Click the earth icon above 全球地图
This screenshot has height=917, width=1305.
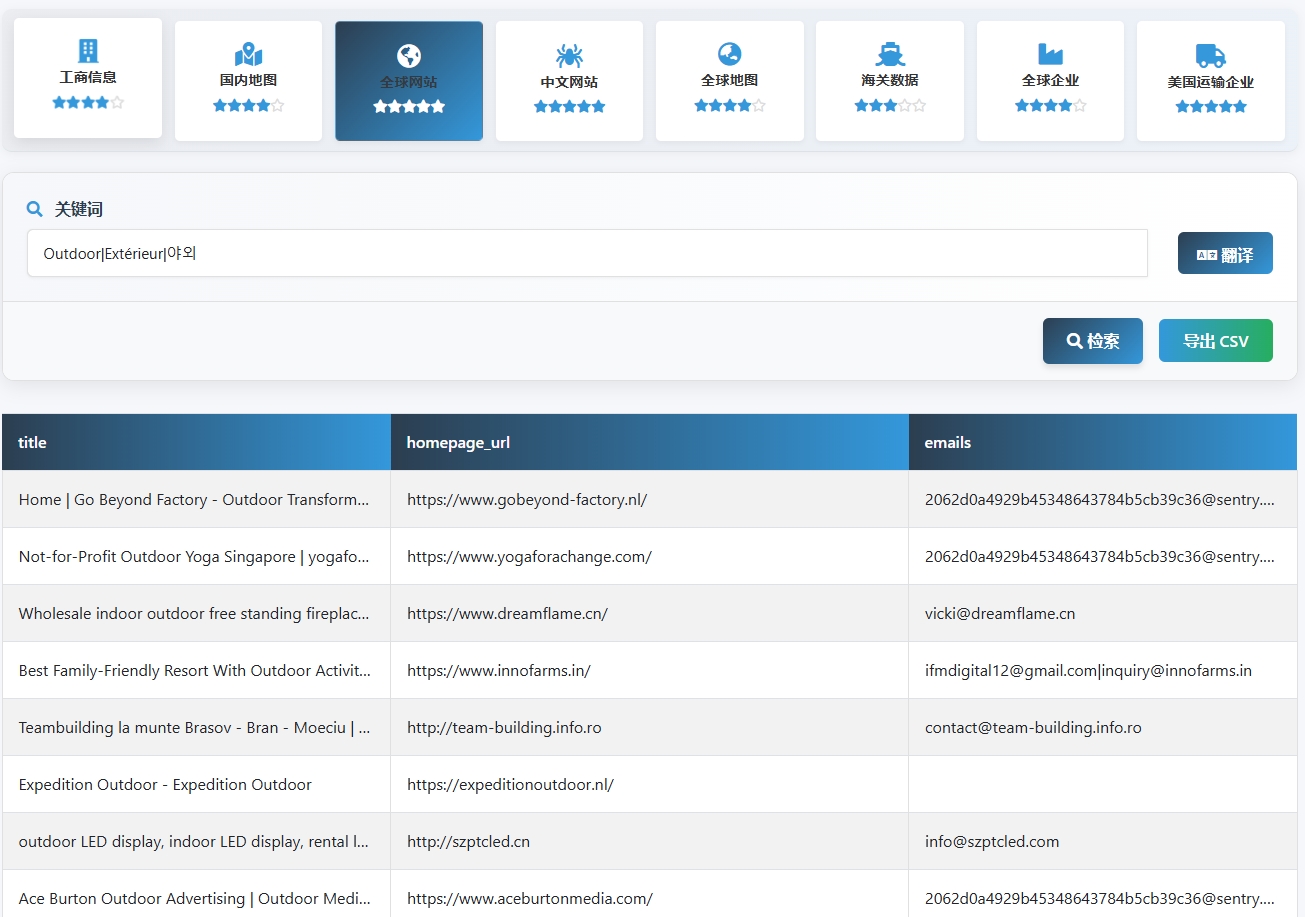click(730, 53)
